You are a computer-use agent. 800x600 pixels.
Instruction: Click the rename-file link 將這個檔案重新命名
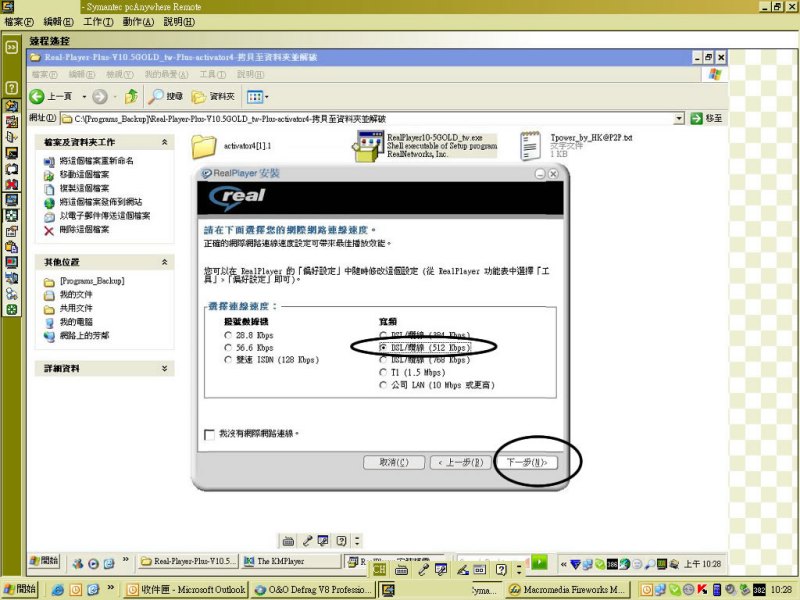point(96,161)
